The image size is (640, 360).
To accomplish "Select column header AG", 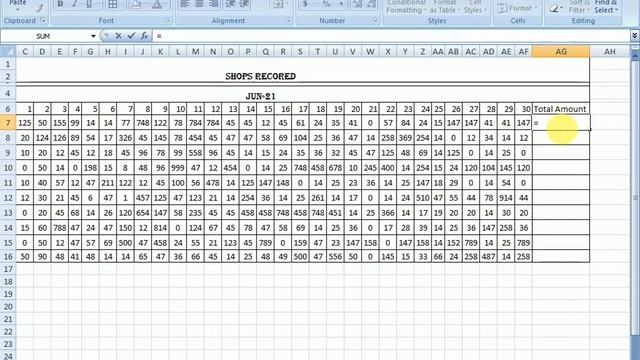I will pyautogui.click(x=561, y=51).
